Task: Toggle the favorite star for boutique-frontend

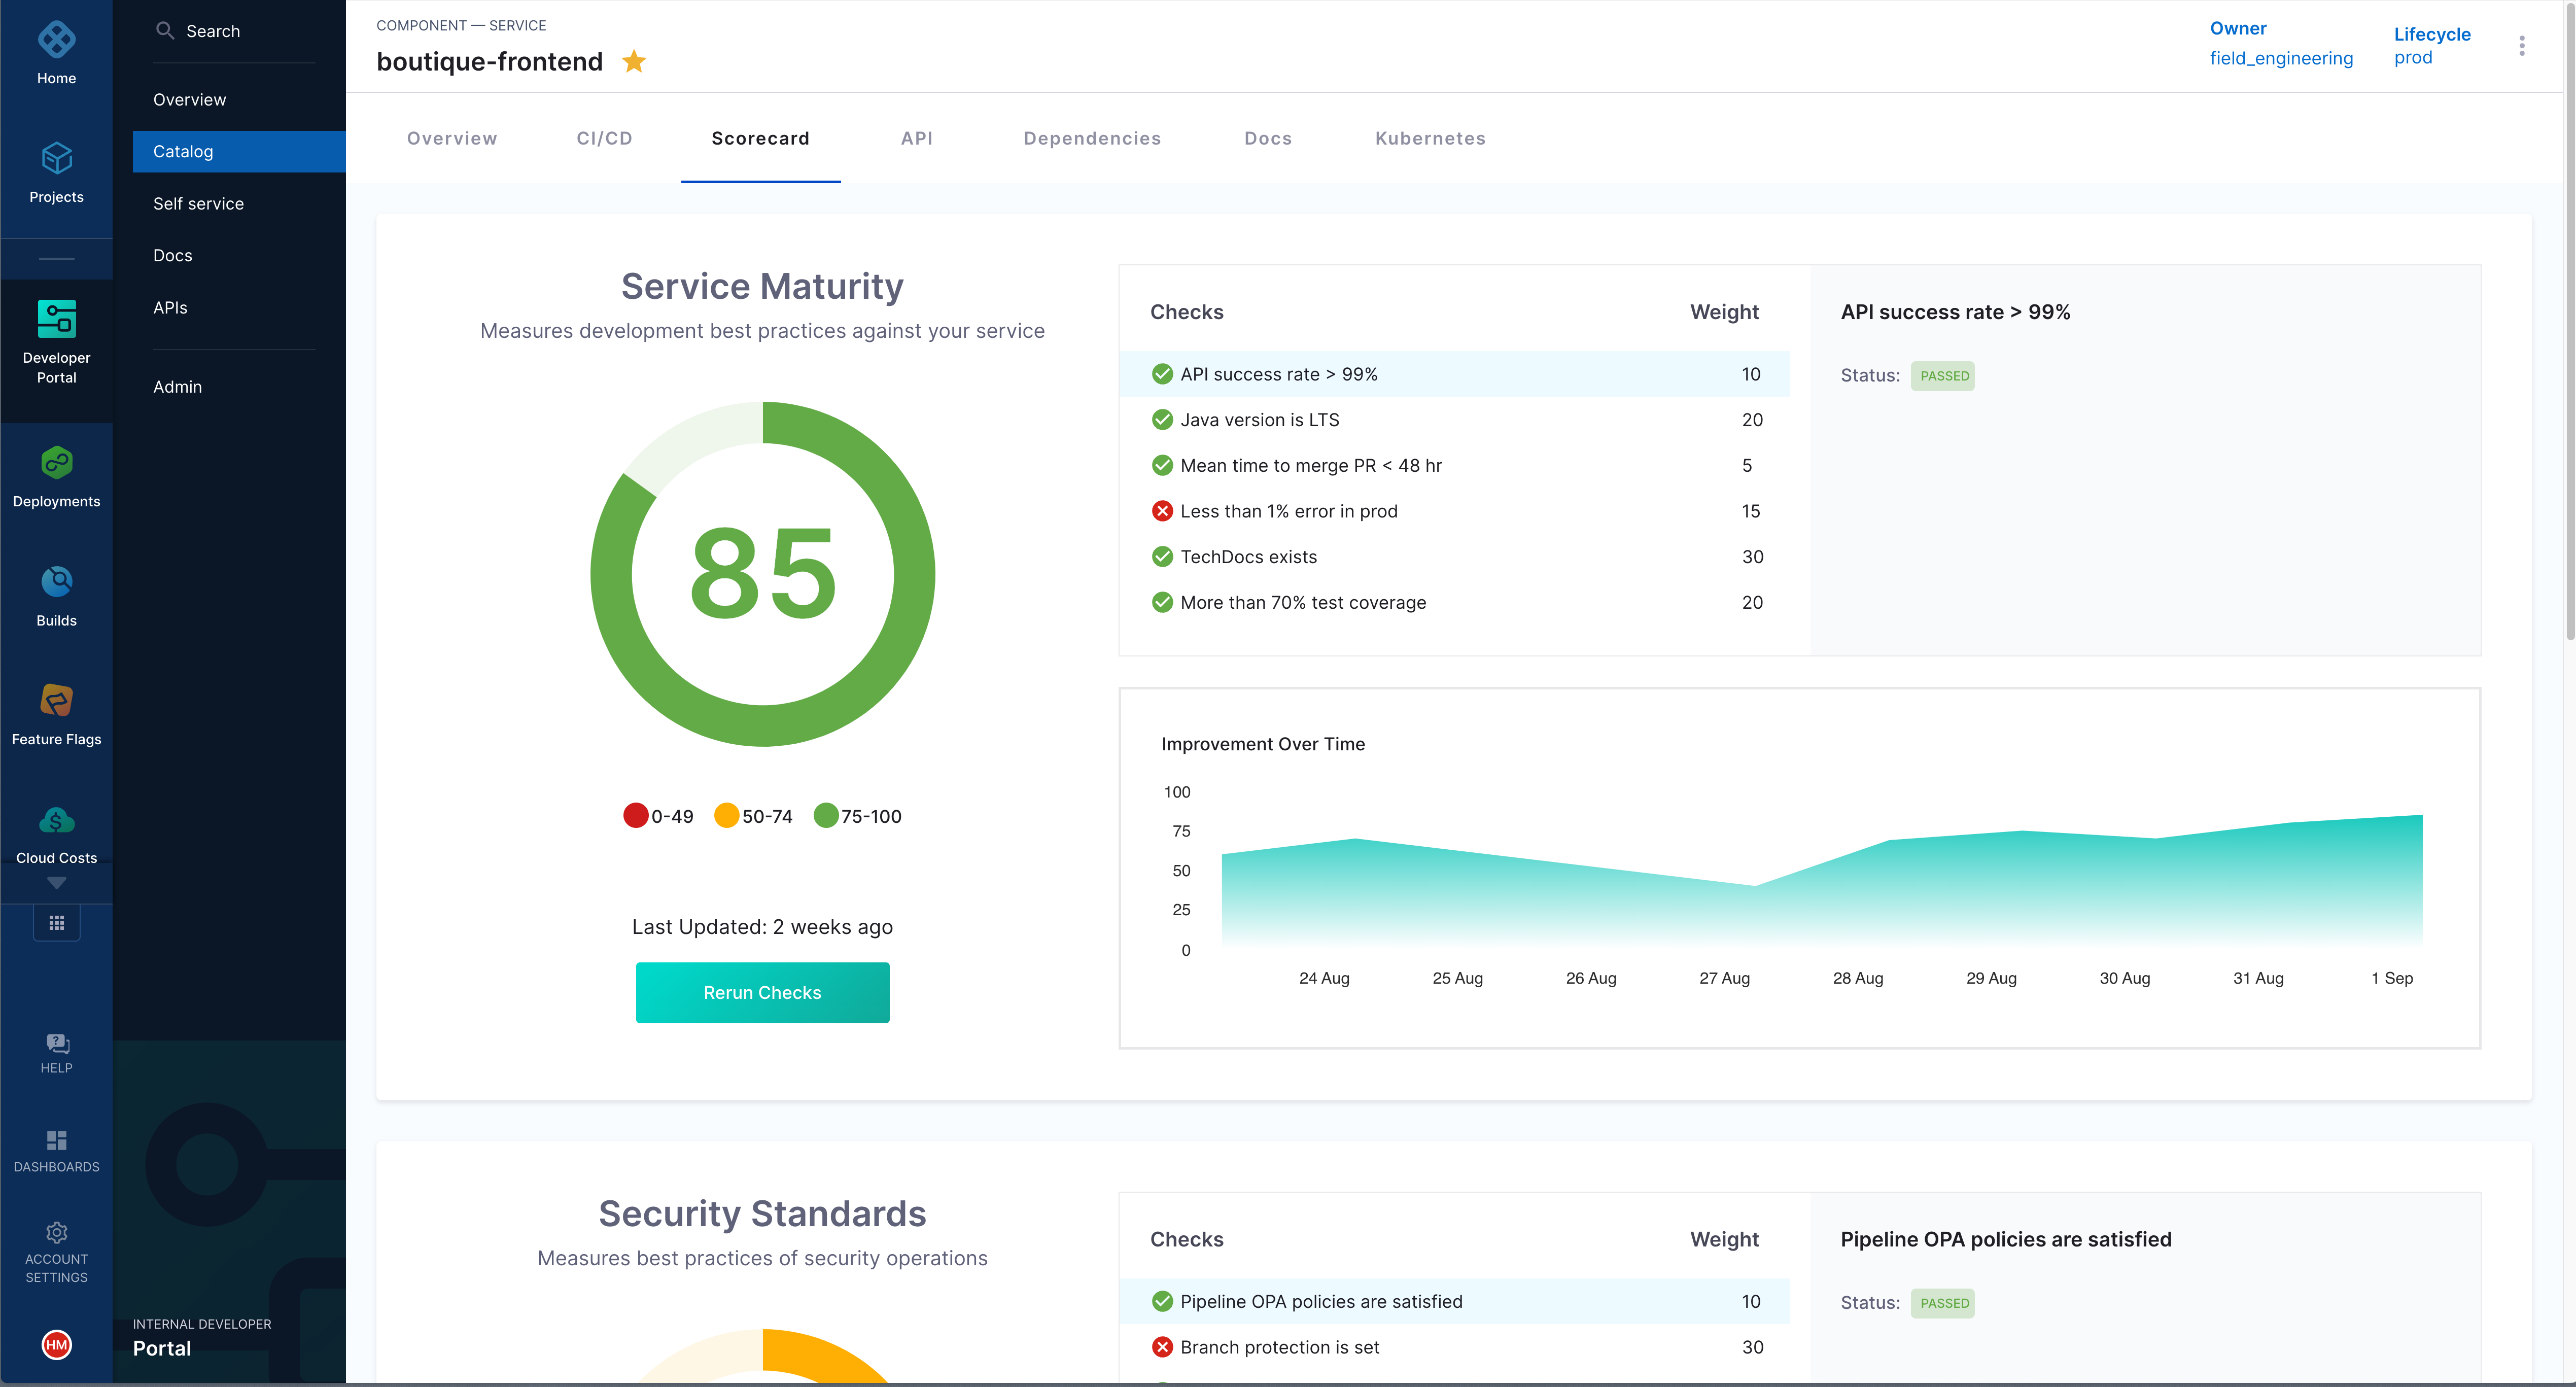Action: (x=634, y=62)
